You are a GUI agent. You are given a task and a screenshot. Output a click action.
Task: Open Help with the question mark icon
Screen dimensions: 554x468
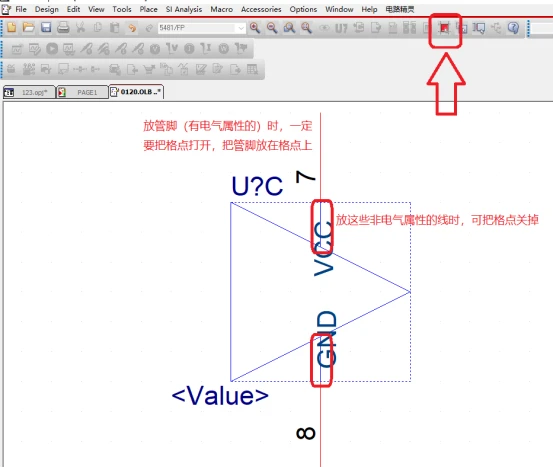pyautogui.click(x=513, y=28)
